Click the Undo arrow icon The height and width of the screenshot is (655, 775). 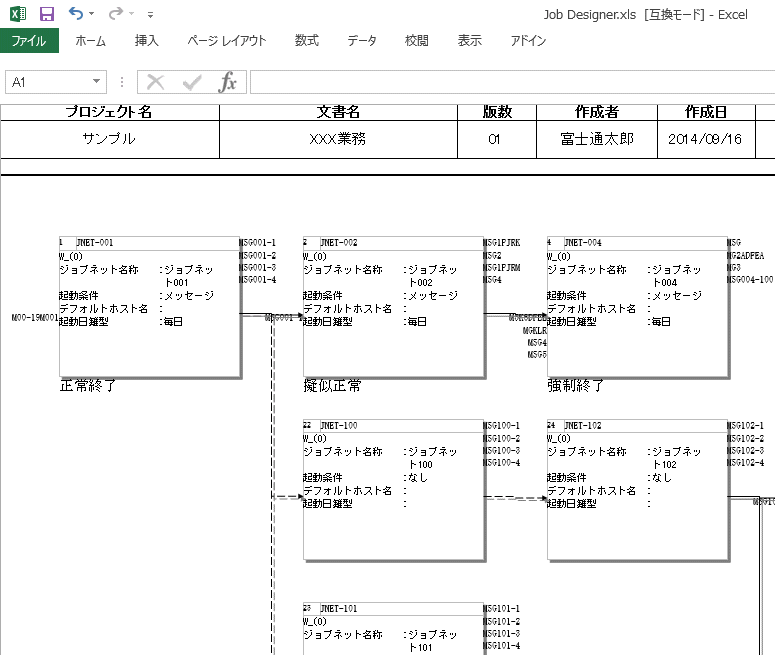[x=76, y=14]
